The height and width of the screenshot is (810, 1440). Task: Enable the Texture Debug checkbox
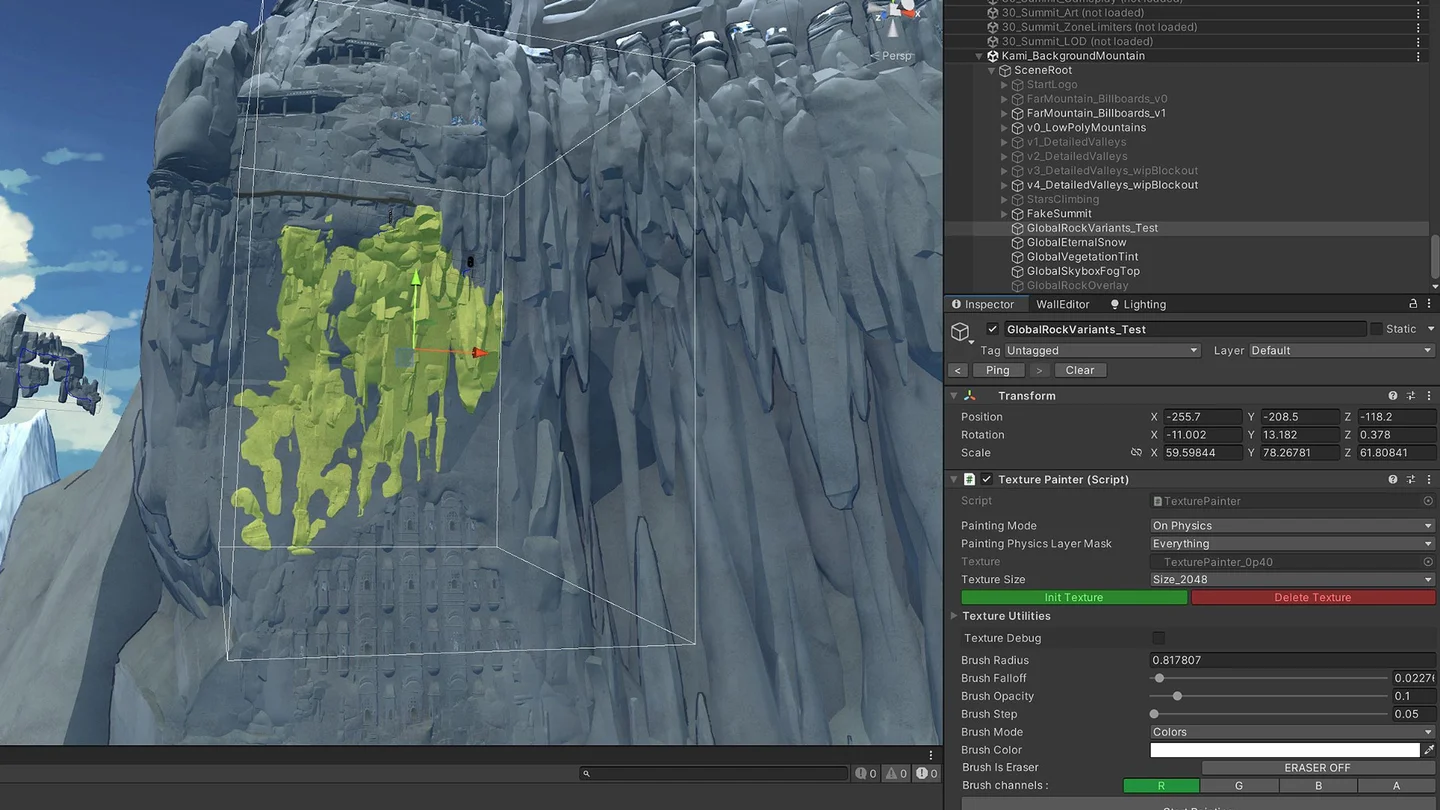pos(1158,638)
